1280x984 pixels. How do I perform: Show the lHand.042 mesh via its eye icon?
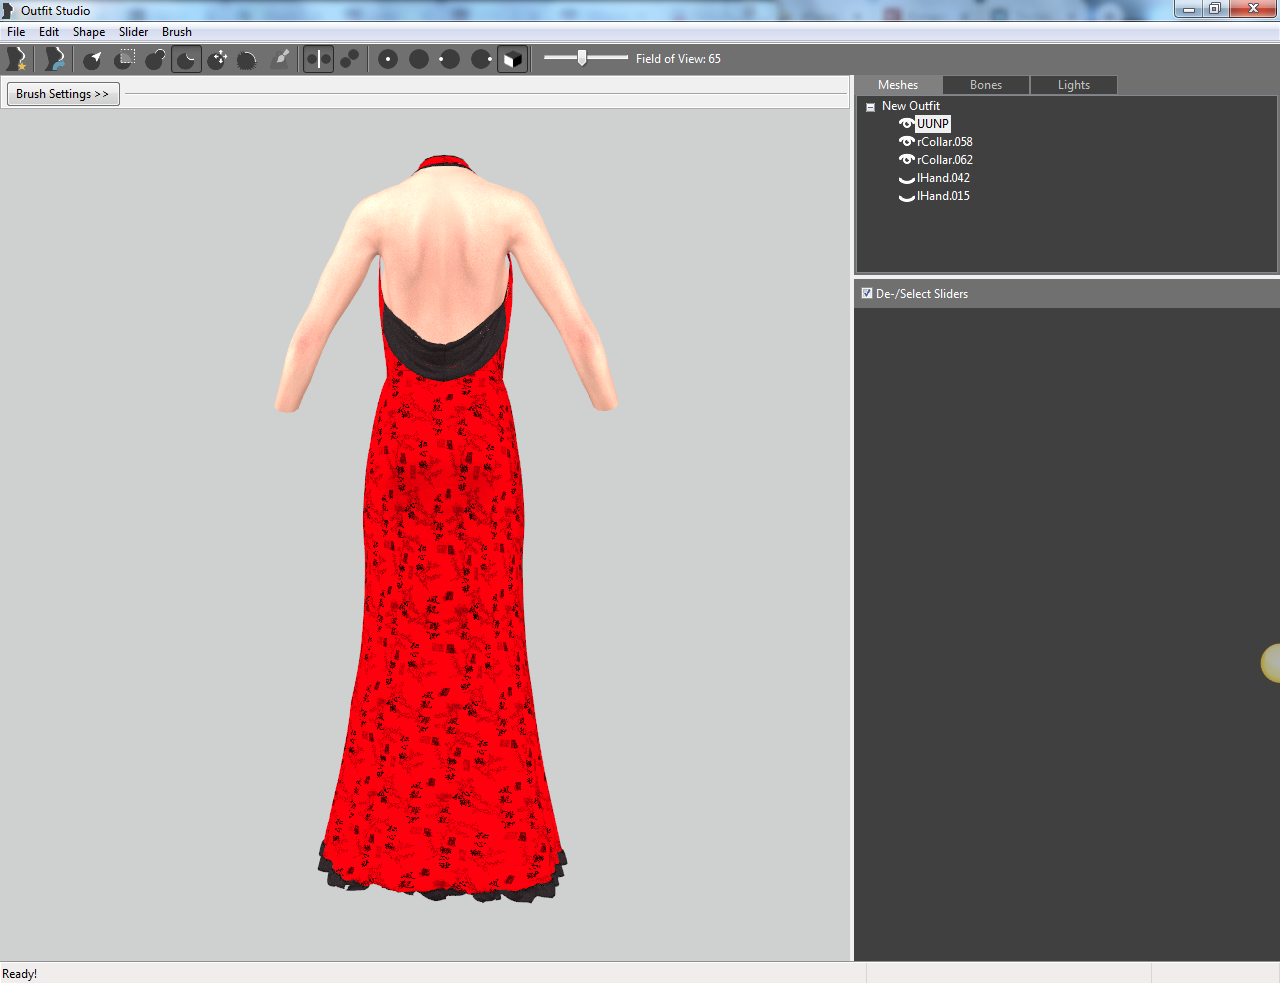click(906, 178)
